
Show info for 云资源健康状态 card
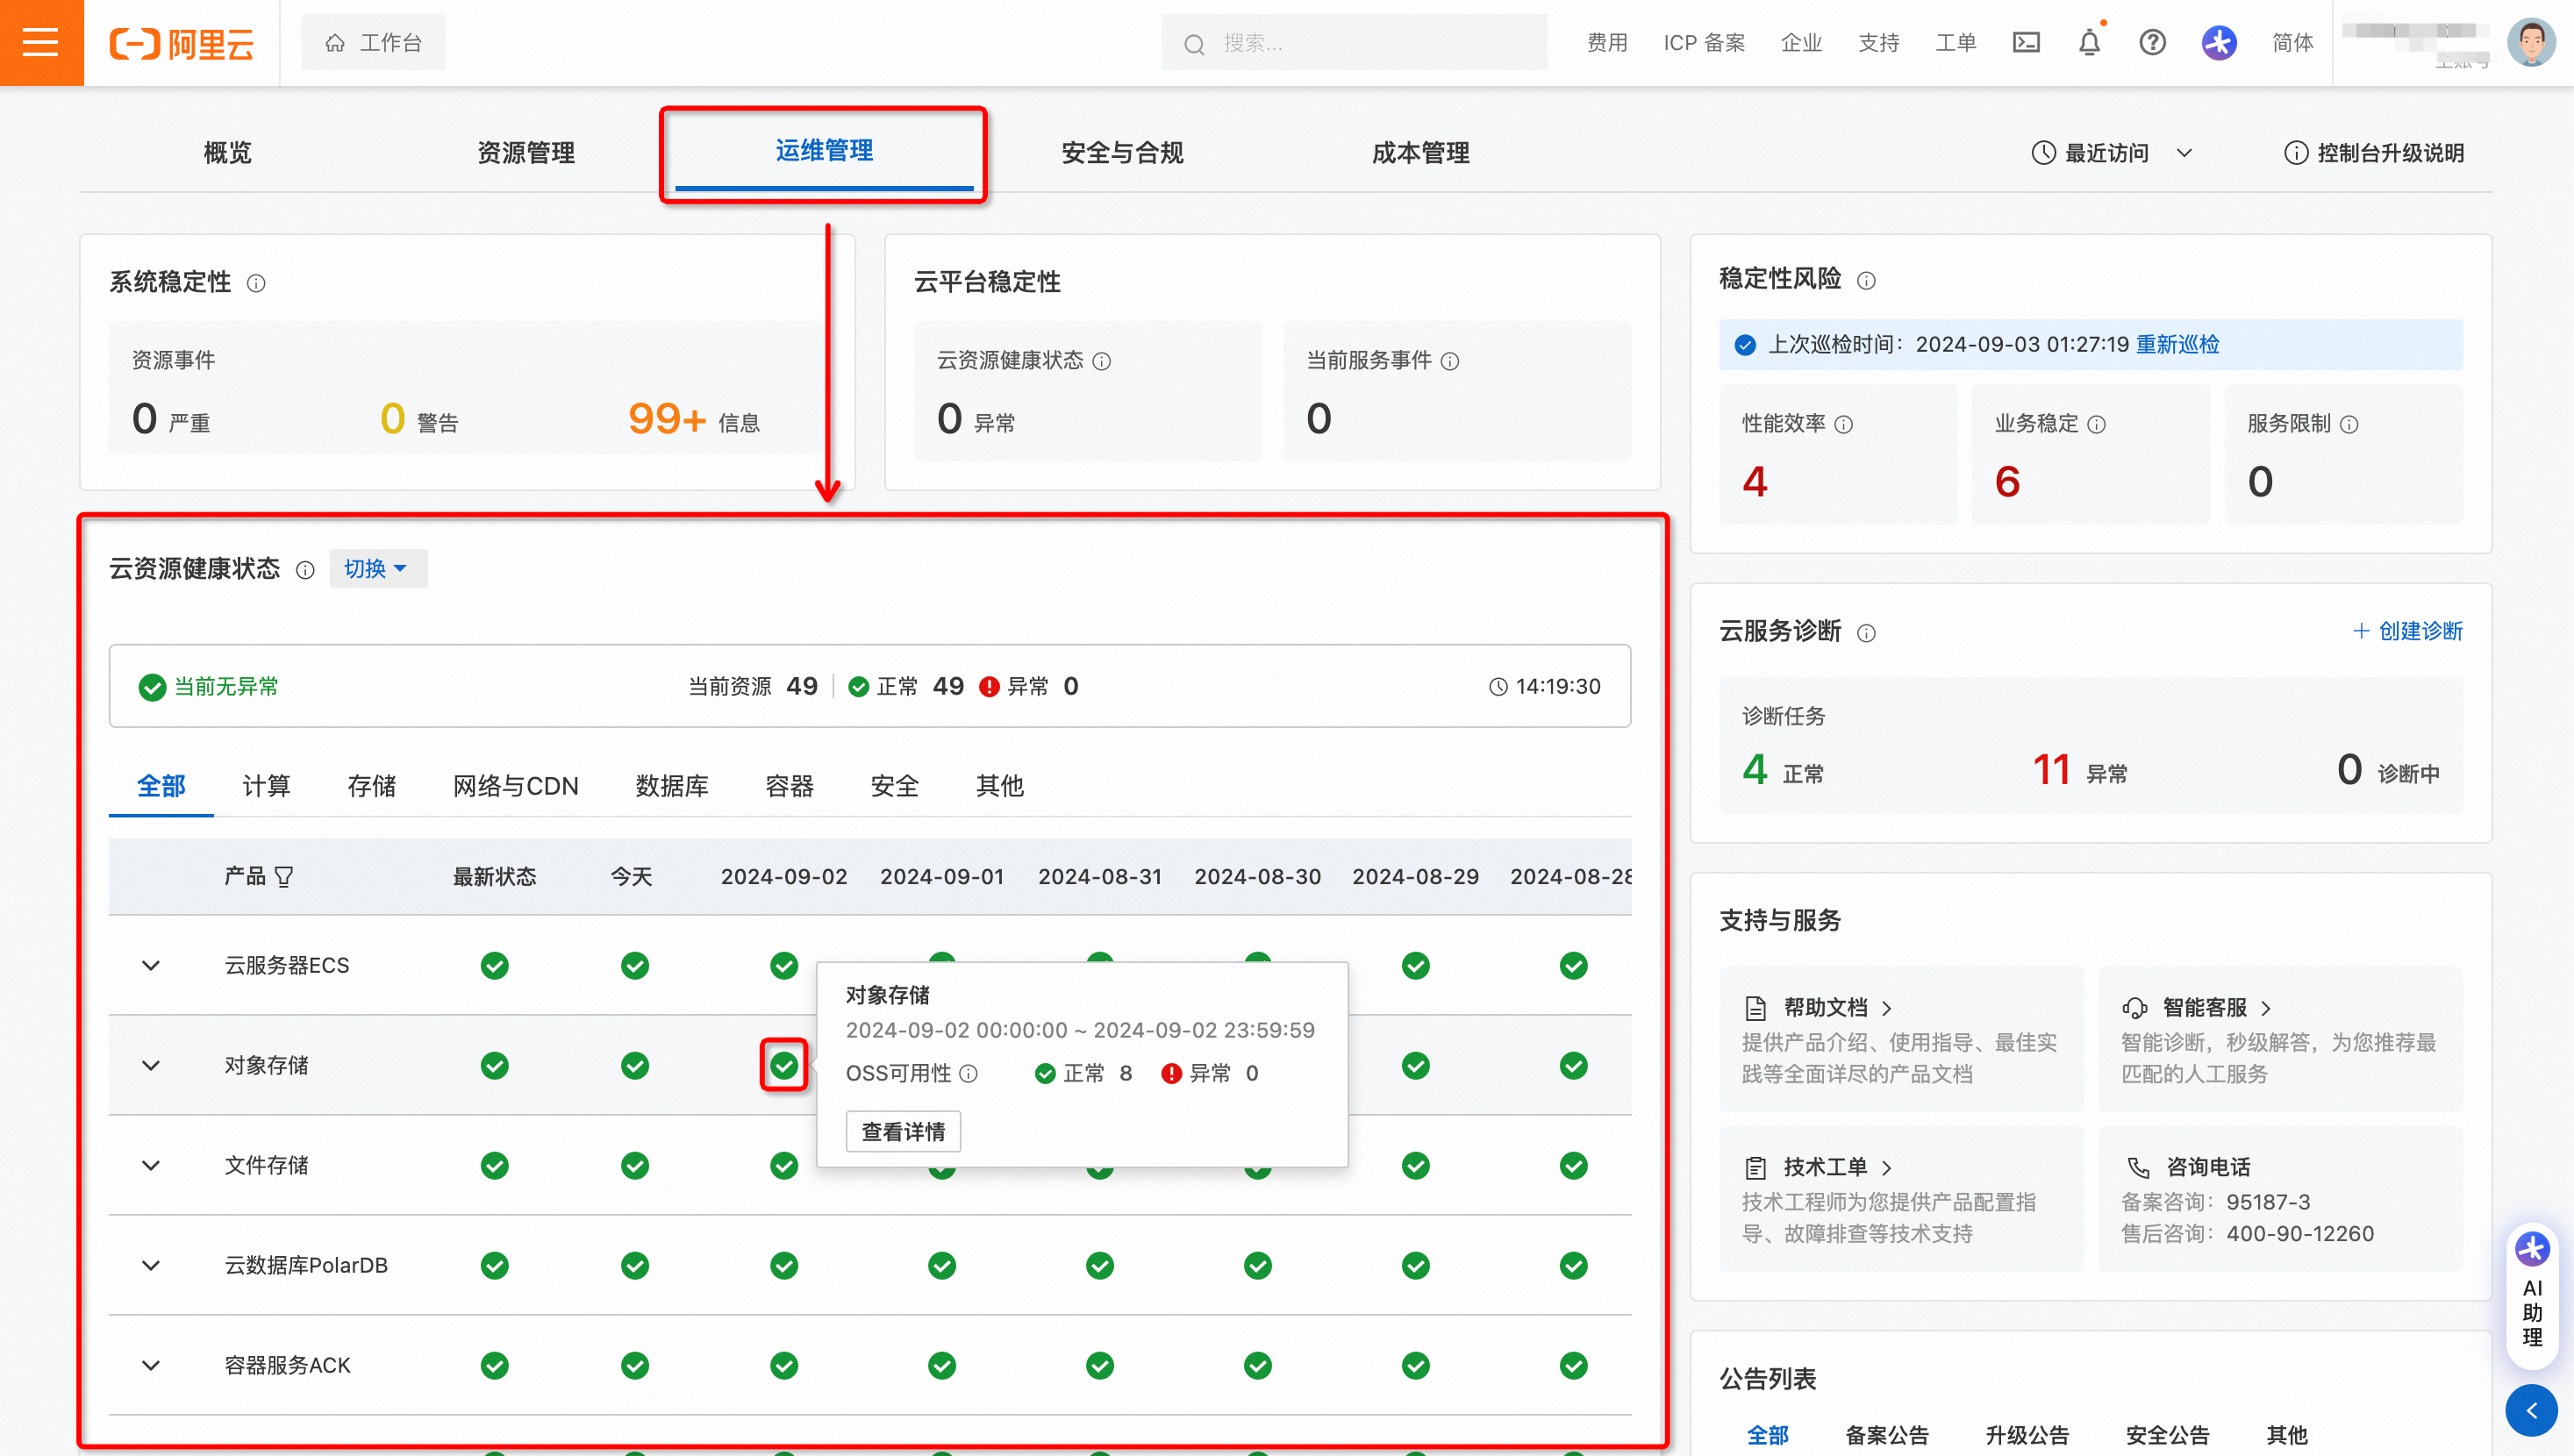tap(1102, 361)
